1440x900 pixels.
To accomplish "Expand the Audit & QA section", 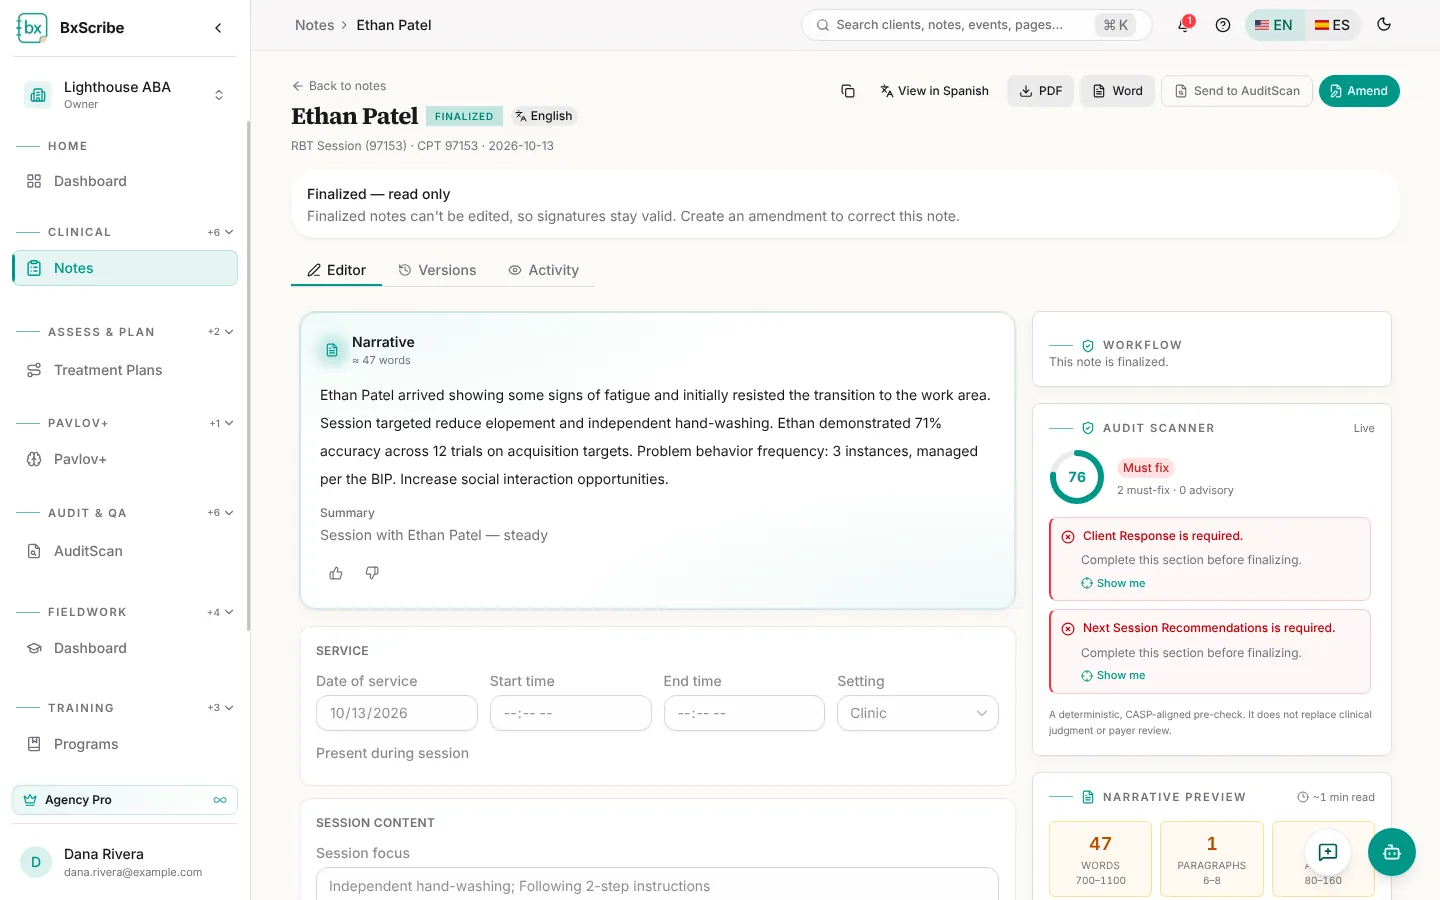I will point(222,513).
